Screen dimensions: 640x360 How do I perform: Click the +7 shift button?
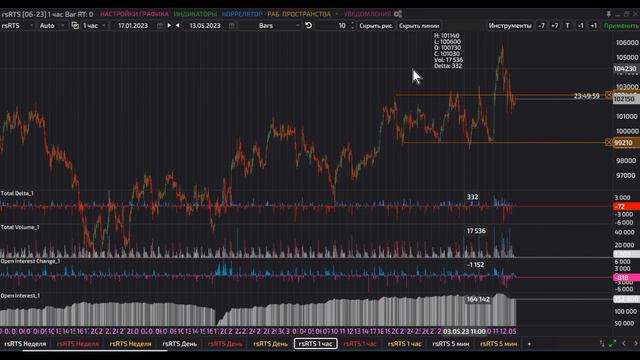(554, 25)
